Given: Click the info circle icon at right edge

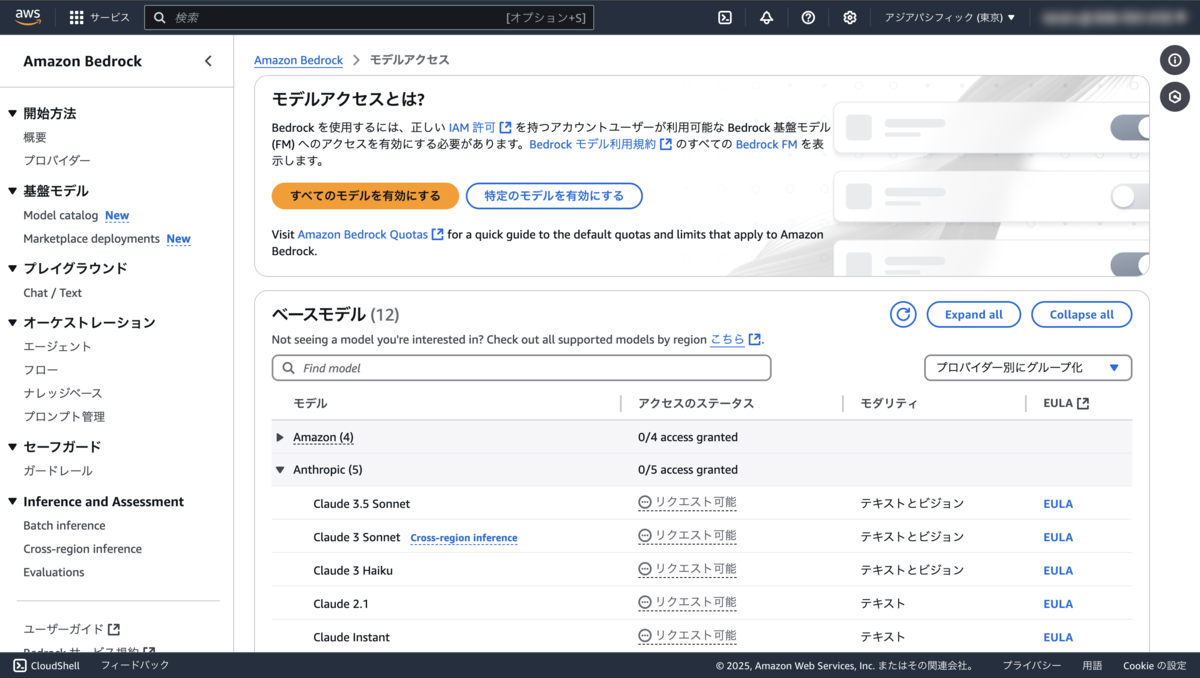Looking at the screenshot, I should click(1175, 60).
